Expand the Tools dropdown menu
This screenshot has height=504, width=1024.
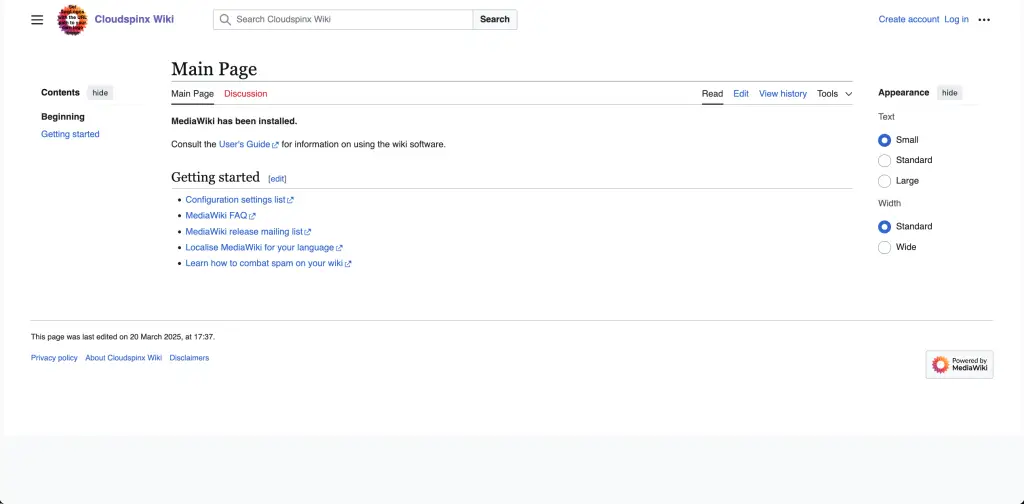tap(835, 94)
